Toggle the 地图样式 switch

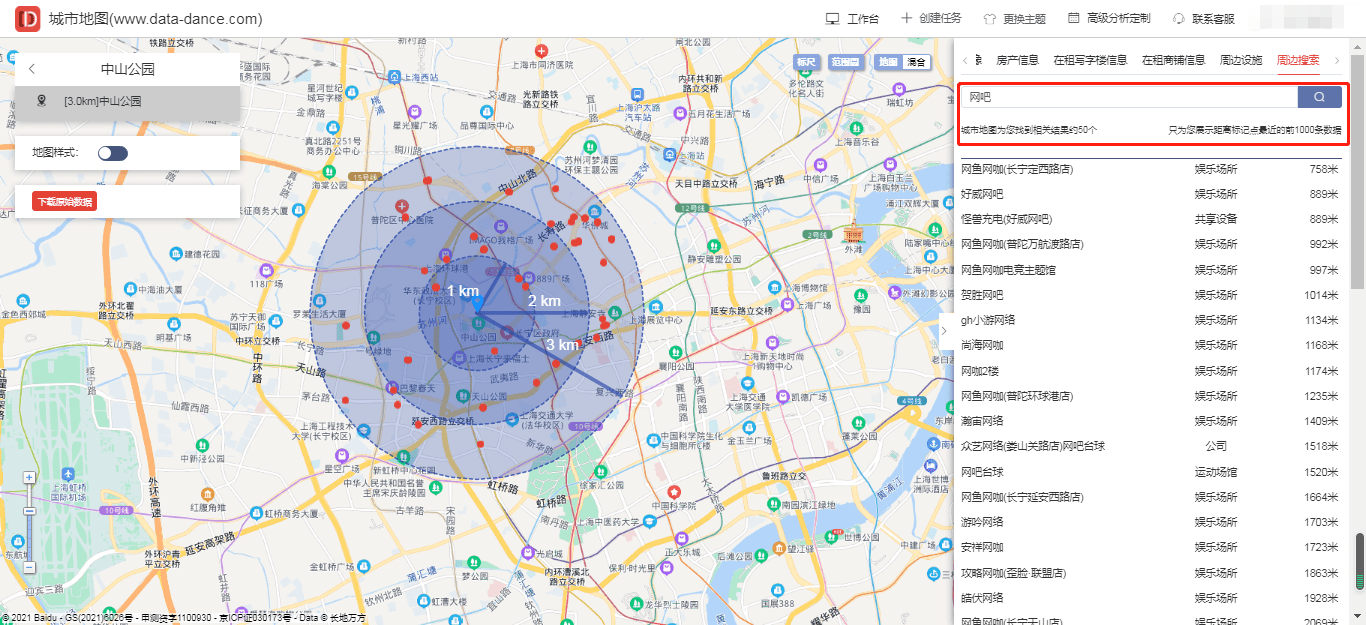[113, 153]
